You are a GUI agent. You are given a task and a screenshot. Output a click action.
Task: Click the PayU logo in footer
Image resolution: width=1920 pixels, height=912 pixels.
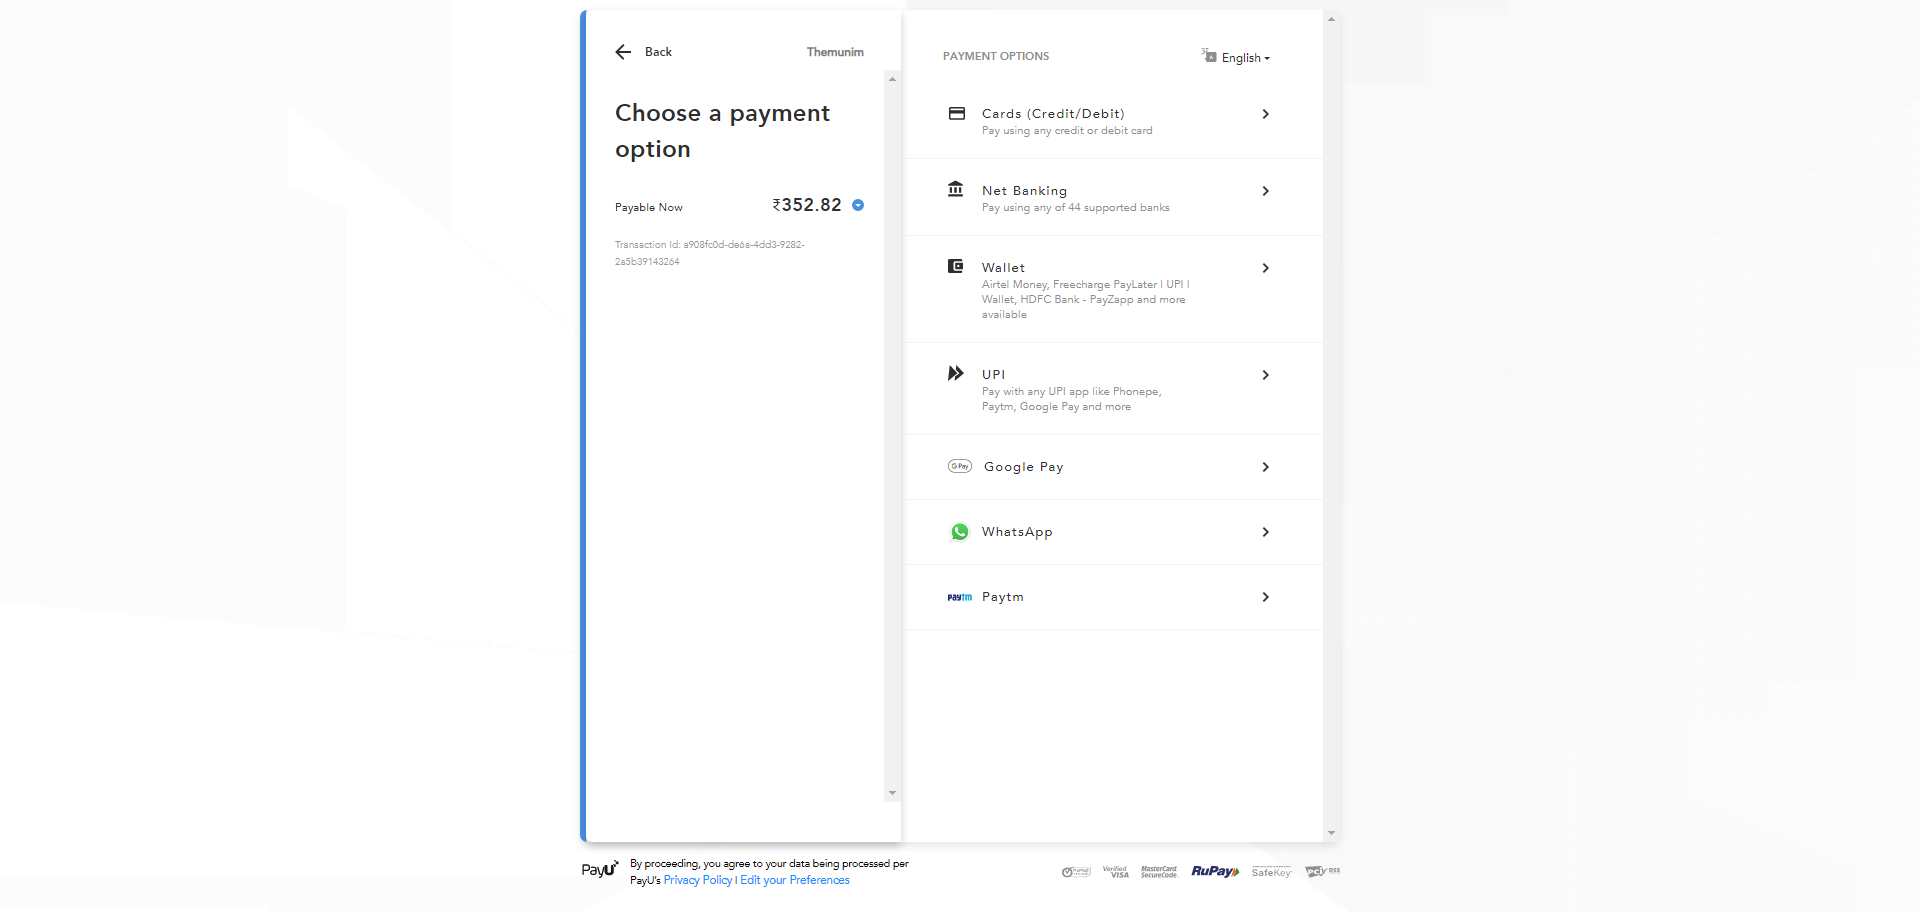point(600,870)
